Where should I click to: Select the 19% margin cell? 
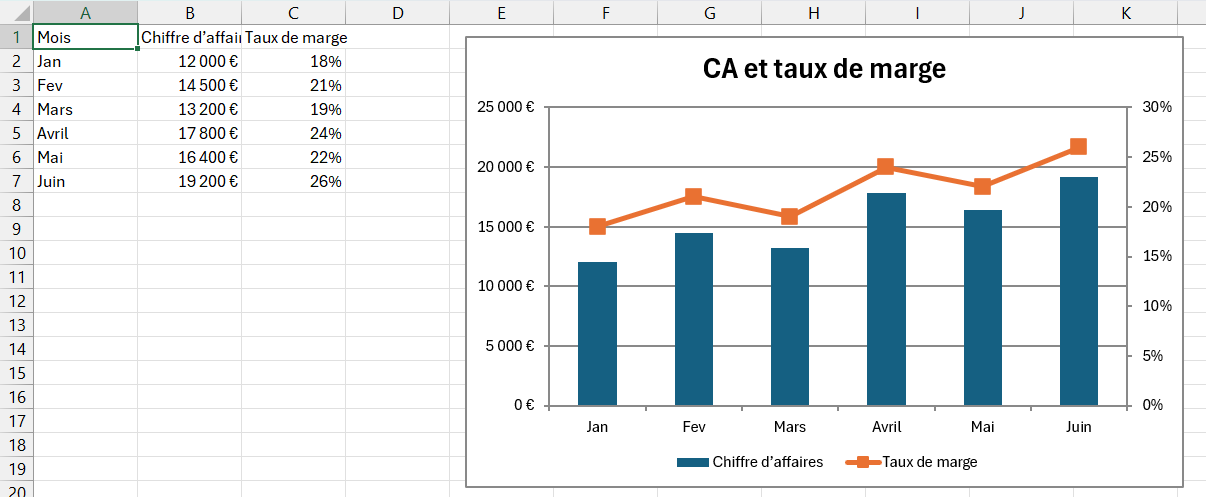294,109
